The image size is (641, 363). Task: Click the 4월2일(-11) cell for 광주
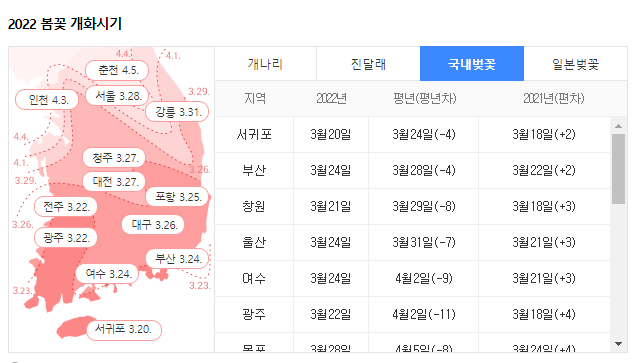tap(424, 314)
